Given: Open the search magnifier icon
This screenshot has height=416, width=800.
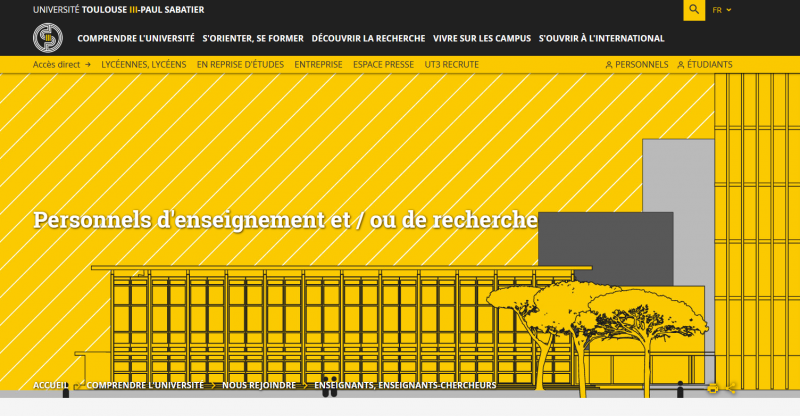Looking at the screenshot, I should tap(694, 10).
